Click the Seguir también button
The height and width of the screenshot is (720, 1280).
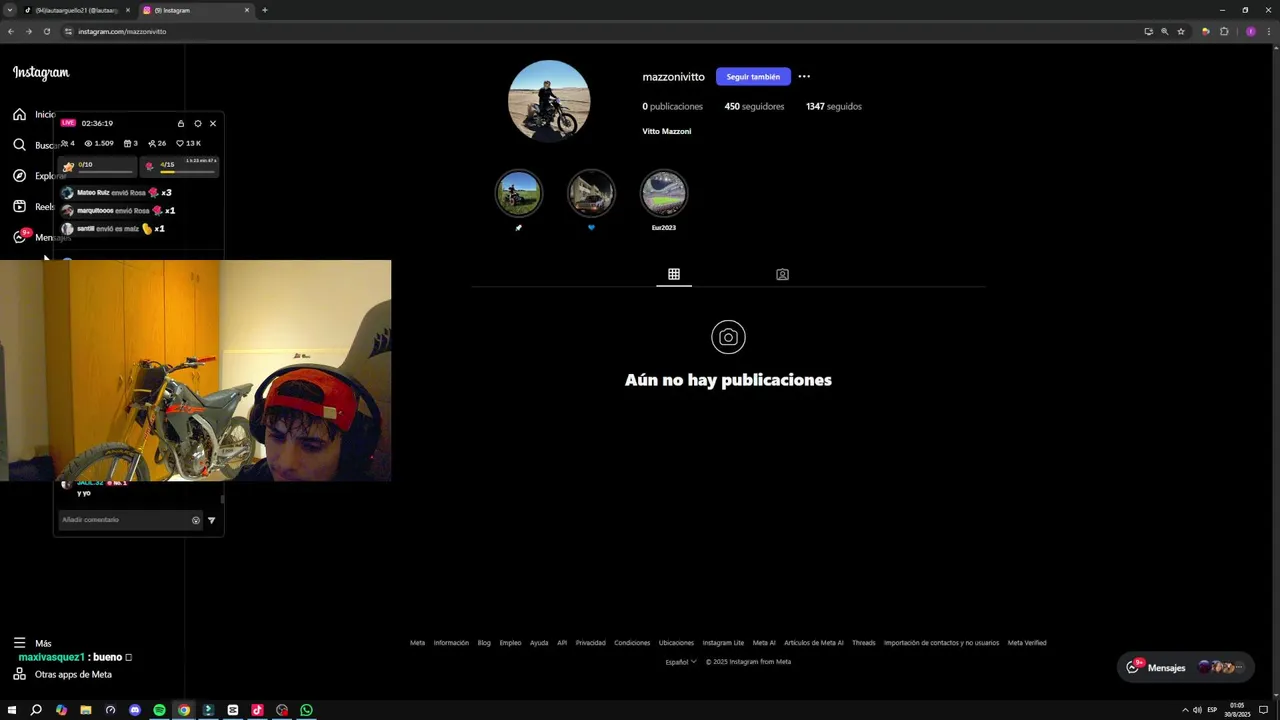coord(753,76)
